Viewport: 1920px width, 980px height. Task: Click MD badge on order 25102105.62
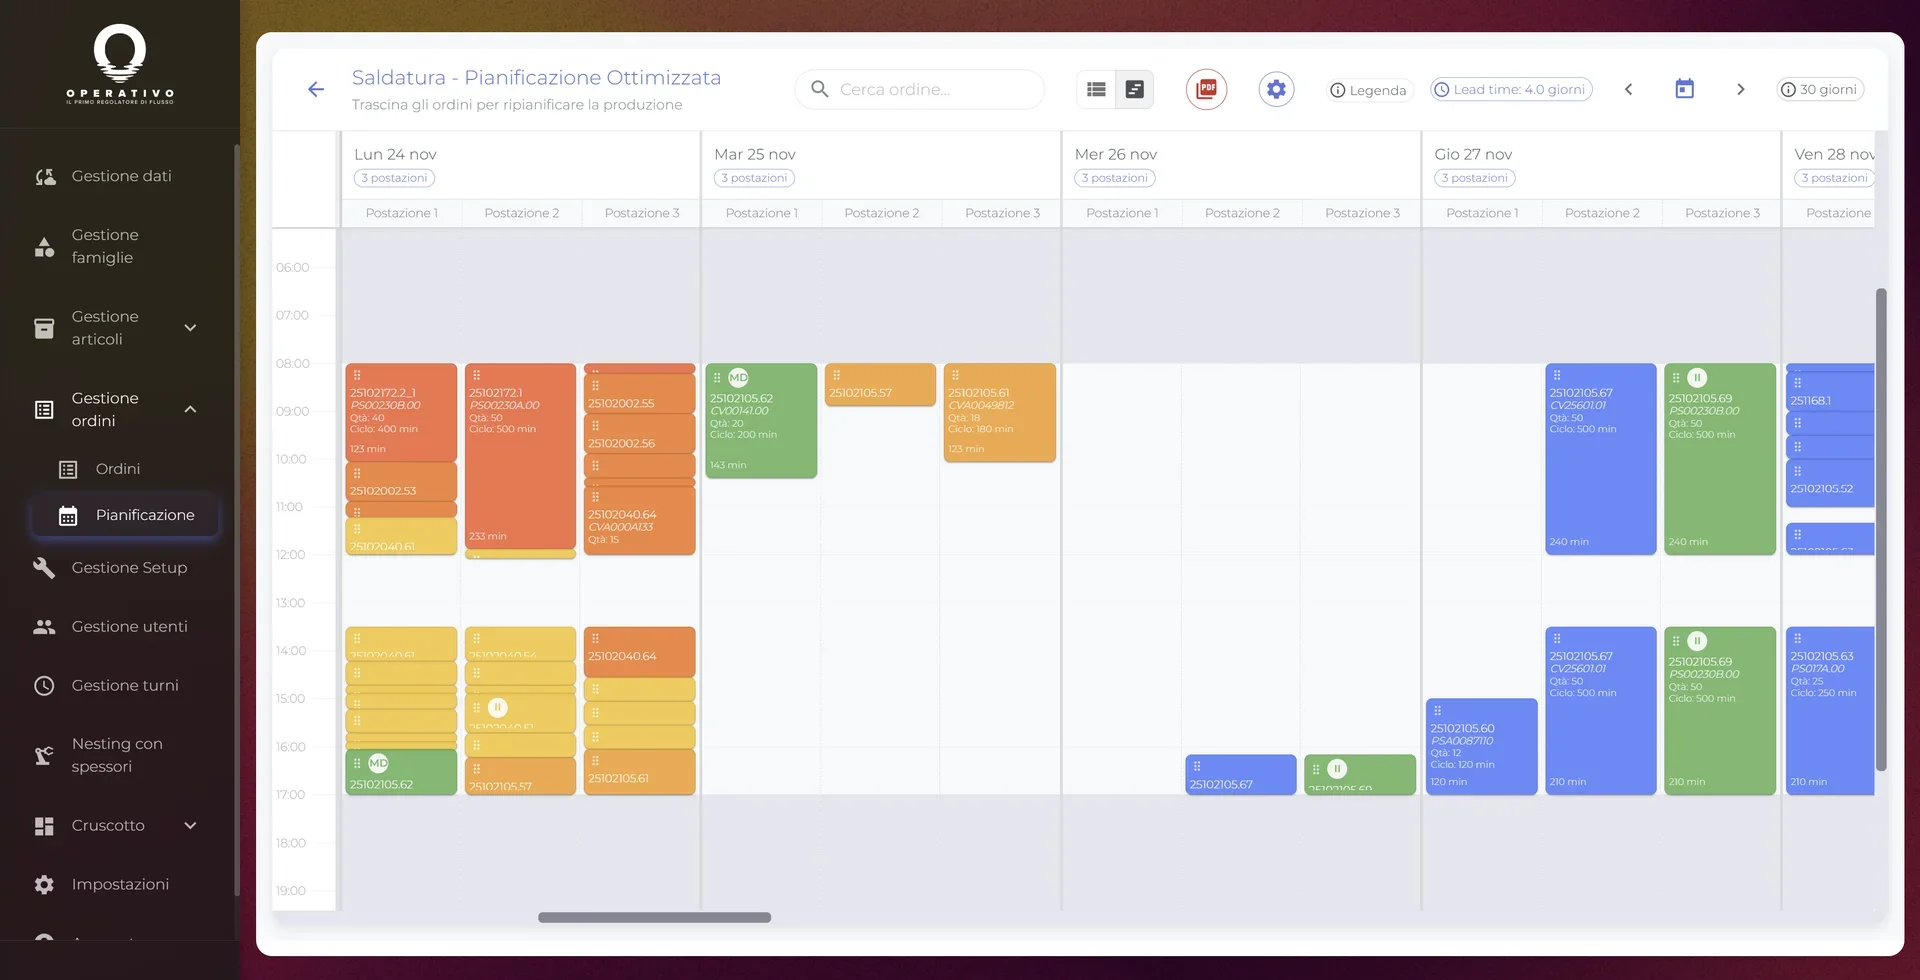[x=739, y=378]
